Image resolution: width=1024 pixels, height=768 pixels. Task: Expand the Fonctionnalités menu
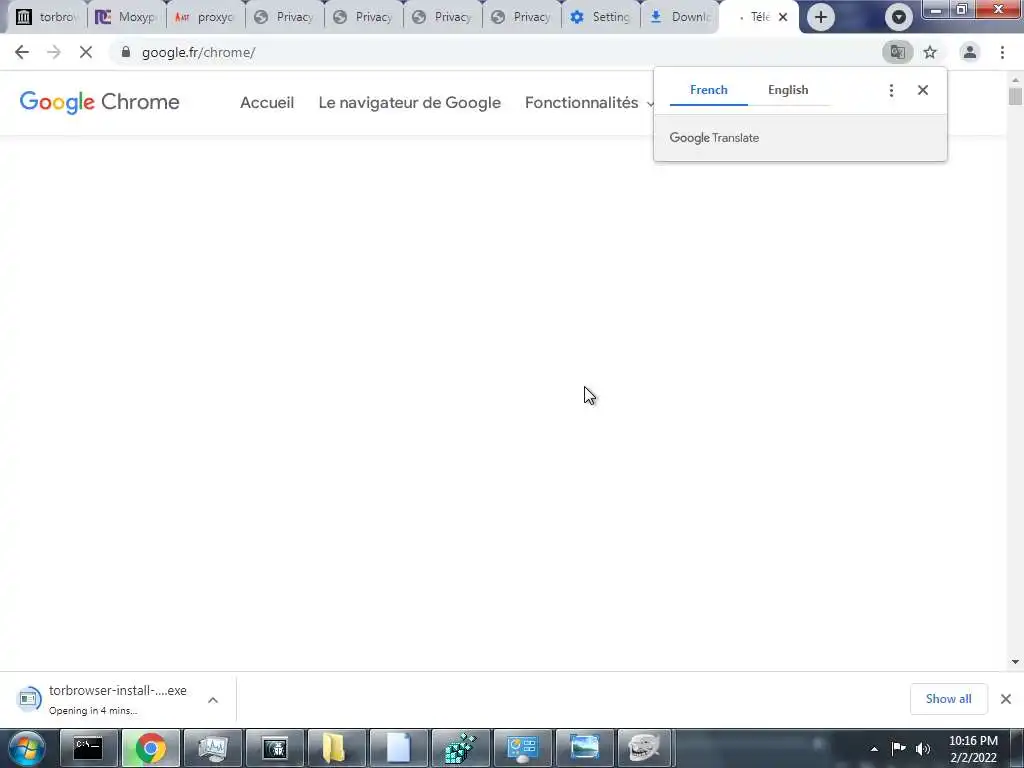coord(589,103)
